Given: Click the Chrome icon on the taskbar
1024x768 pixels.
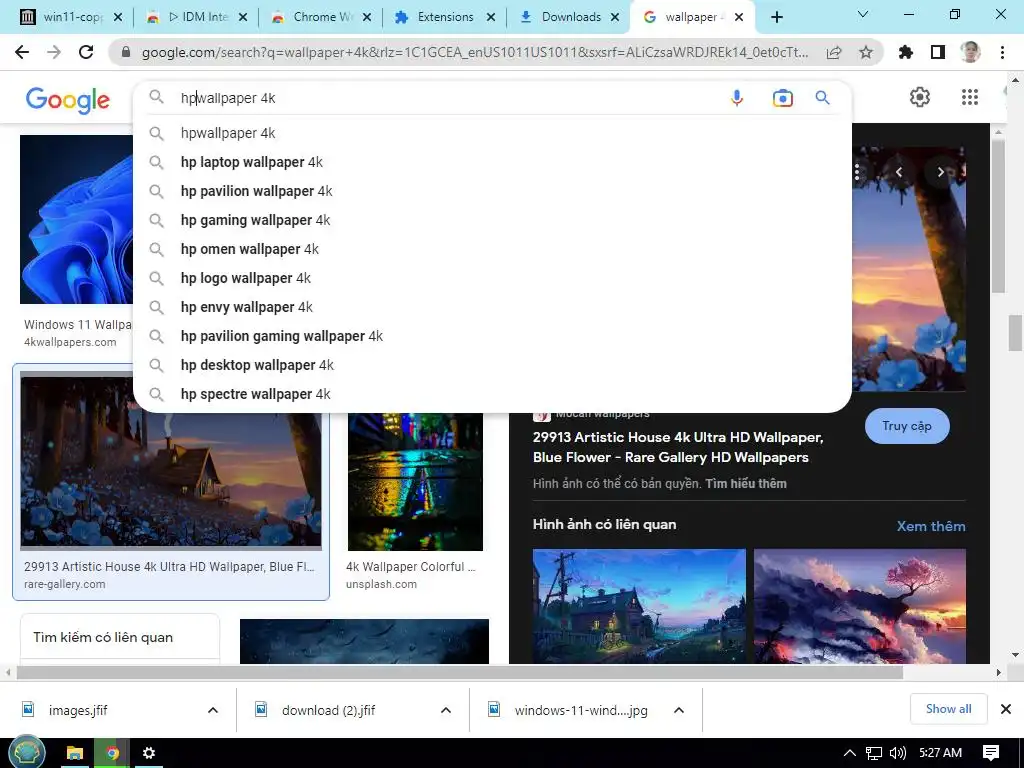Looking at the screenshot, I should click(112, 753).
